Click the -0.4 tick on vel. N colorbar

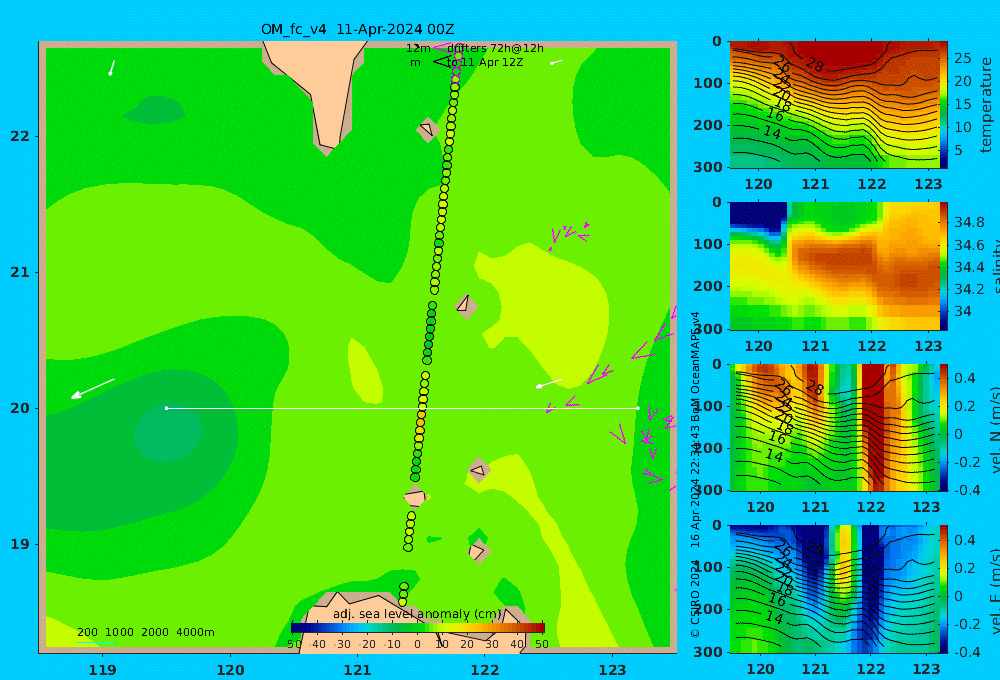point(967,490)
